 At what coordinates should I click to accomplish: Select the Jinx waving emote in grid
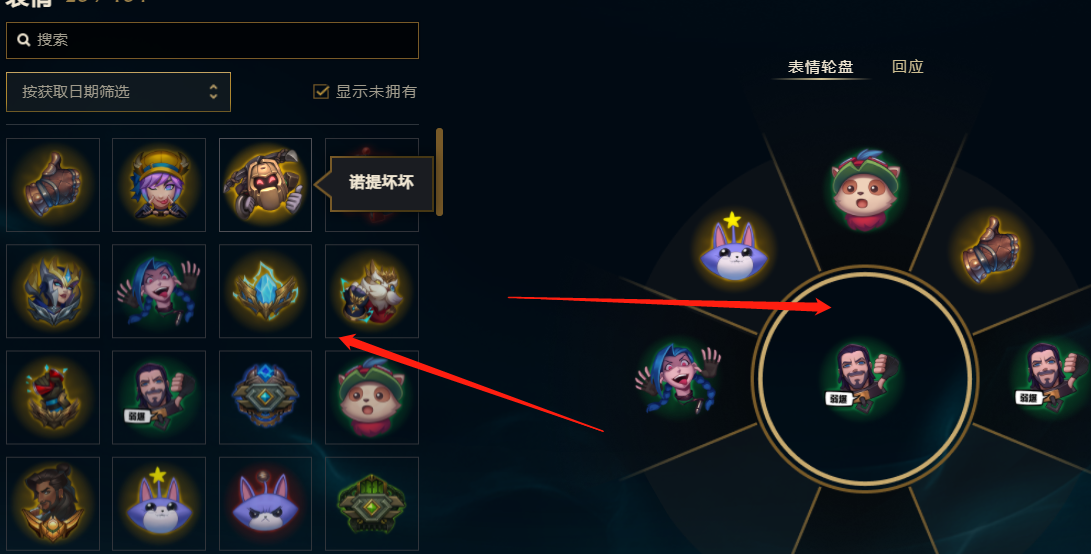coord(159,291)
